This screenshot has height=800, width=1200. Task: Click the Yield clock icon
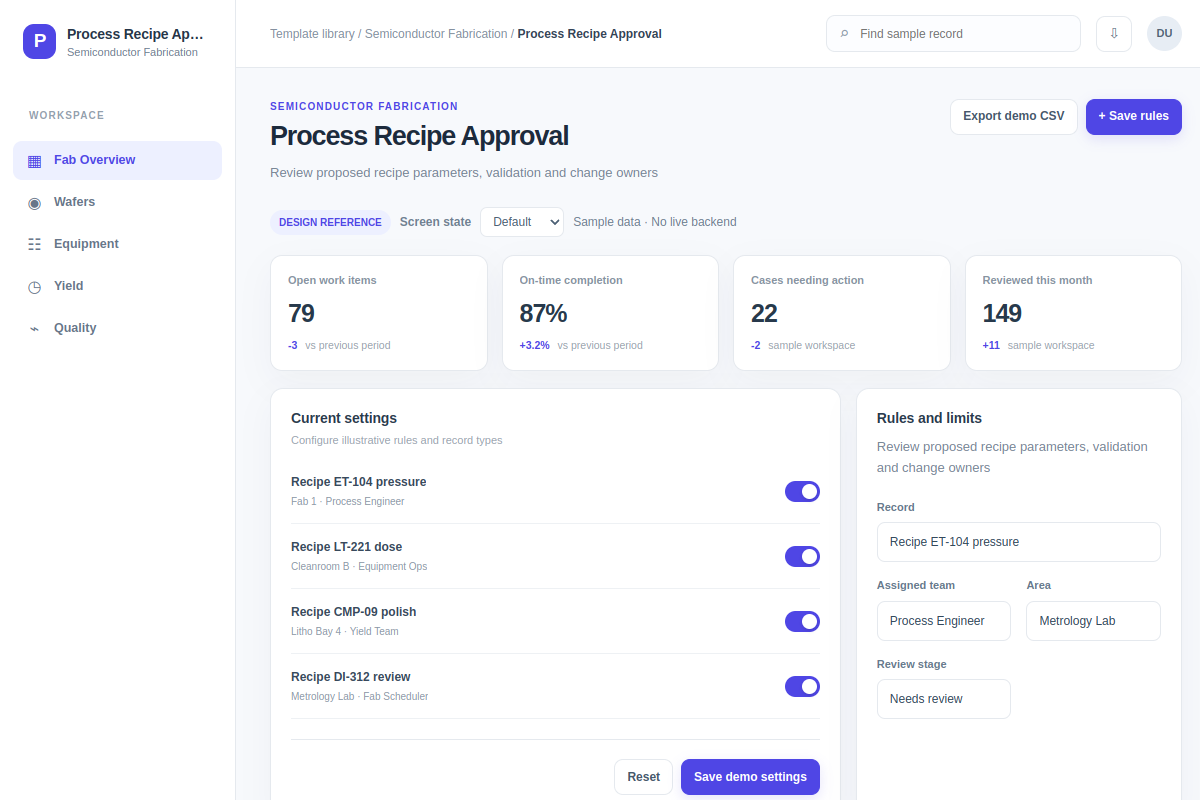(x=34, y=287)
